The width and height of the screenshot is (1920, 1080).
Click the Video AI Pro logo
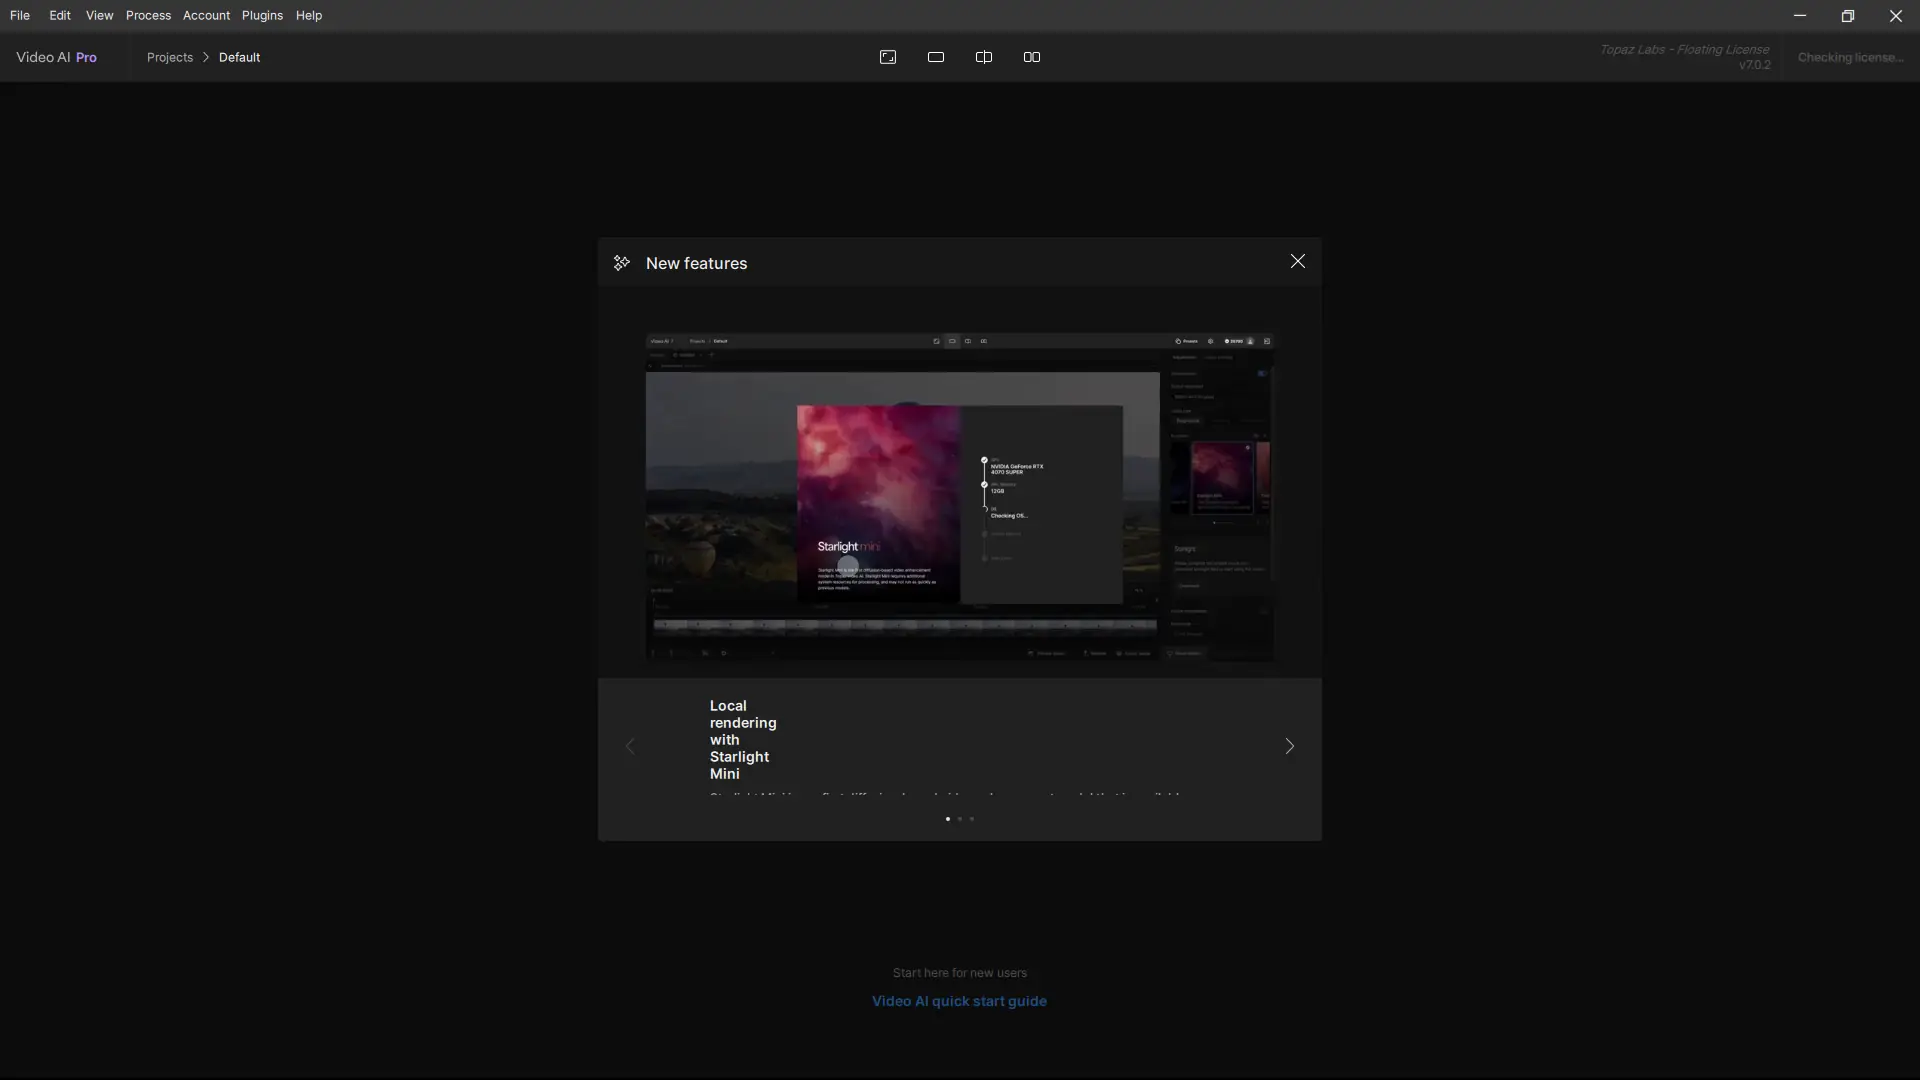tap(56, 57)
